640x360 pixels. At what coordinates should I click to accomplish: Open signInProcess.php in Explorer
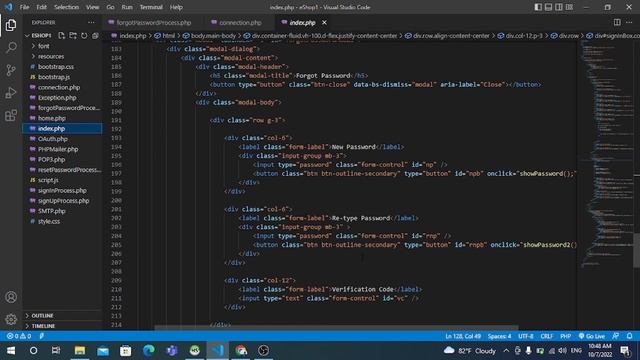[62, 190]
